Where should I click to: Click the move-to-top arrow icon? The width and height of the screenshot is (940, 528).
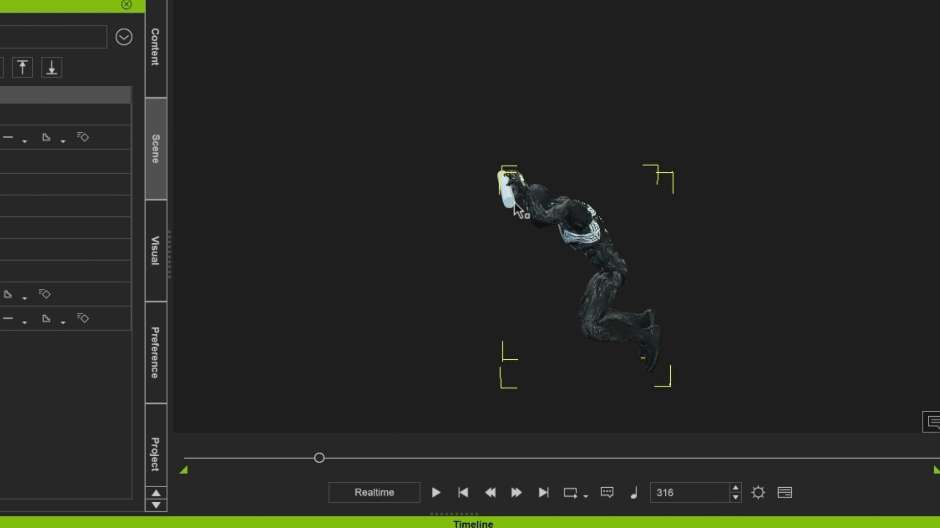(x=22, y=67)
